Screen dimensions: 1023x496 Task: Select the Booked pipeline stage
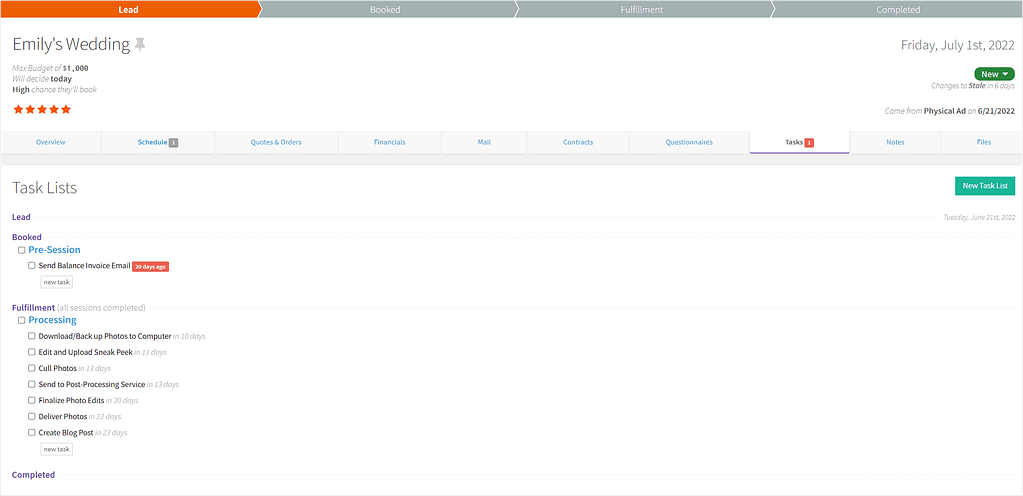385,9
